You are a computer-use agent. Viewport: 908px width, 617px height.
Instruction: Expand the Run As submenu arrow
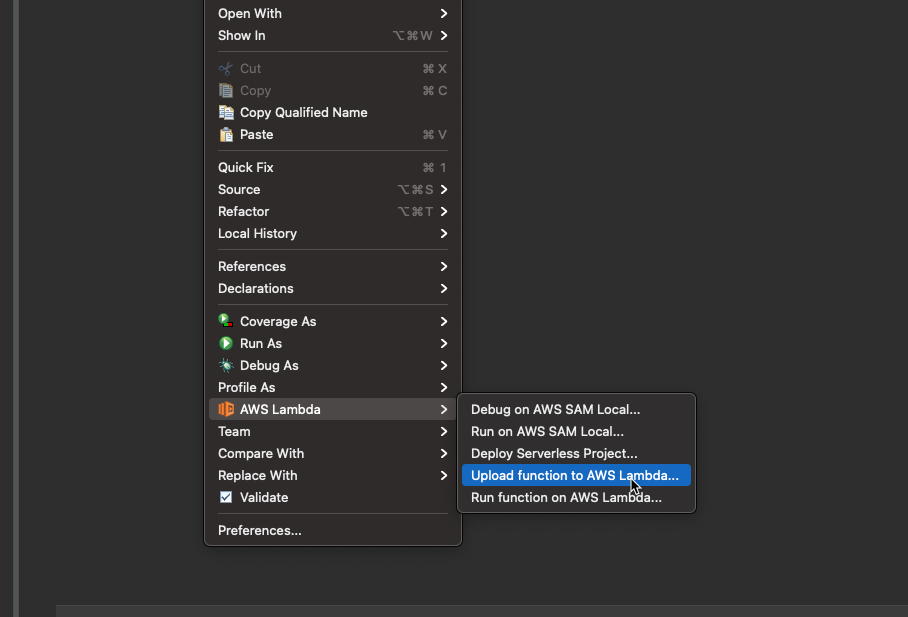(444, 344)
